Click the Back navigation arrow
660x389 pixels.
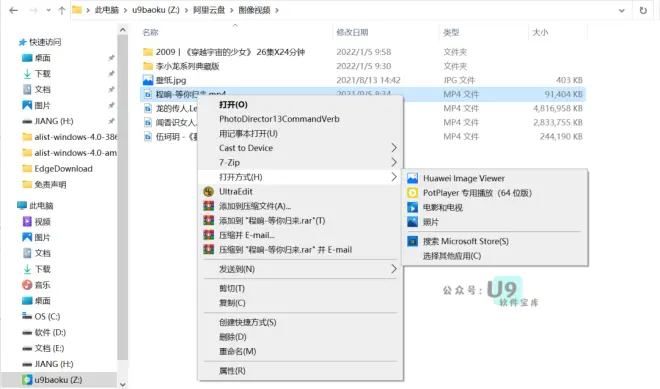pyautogui.click(x=13, y=10)
